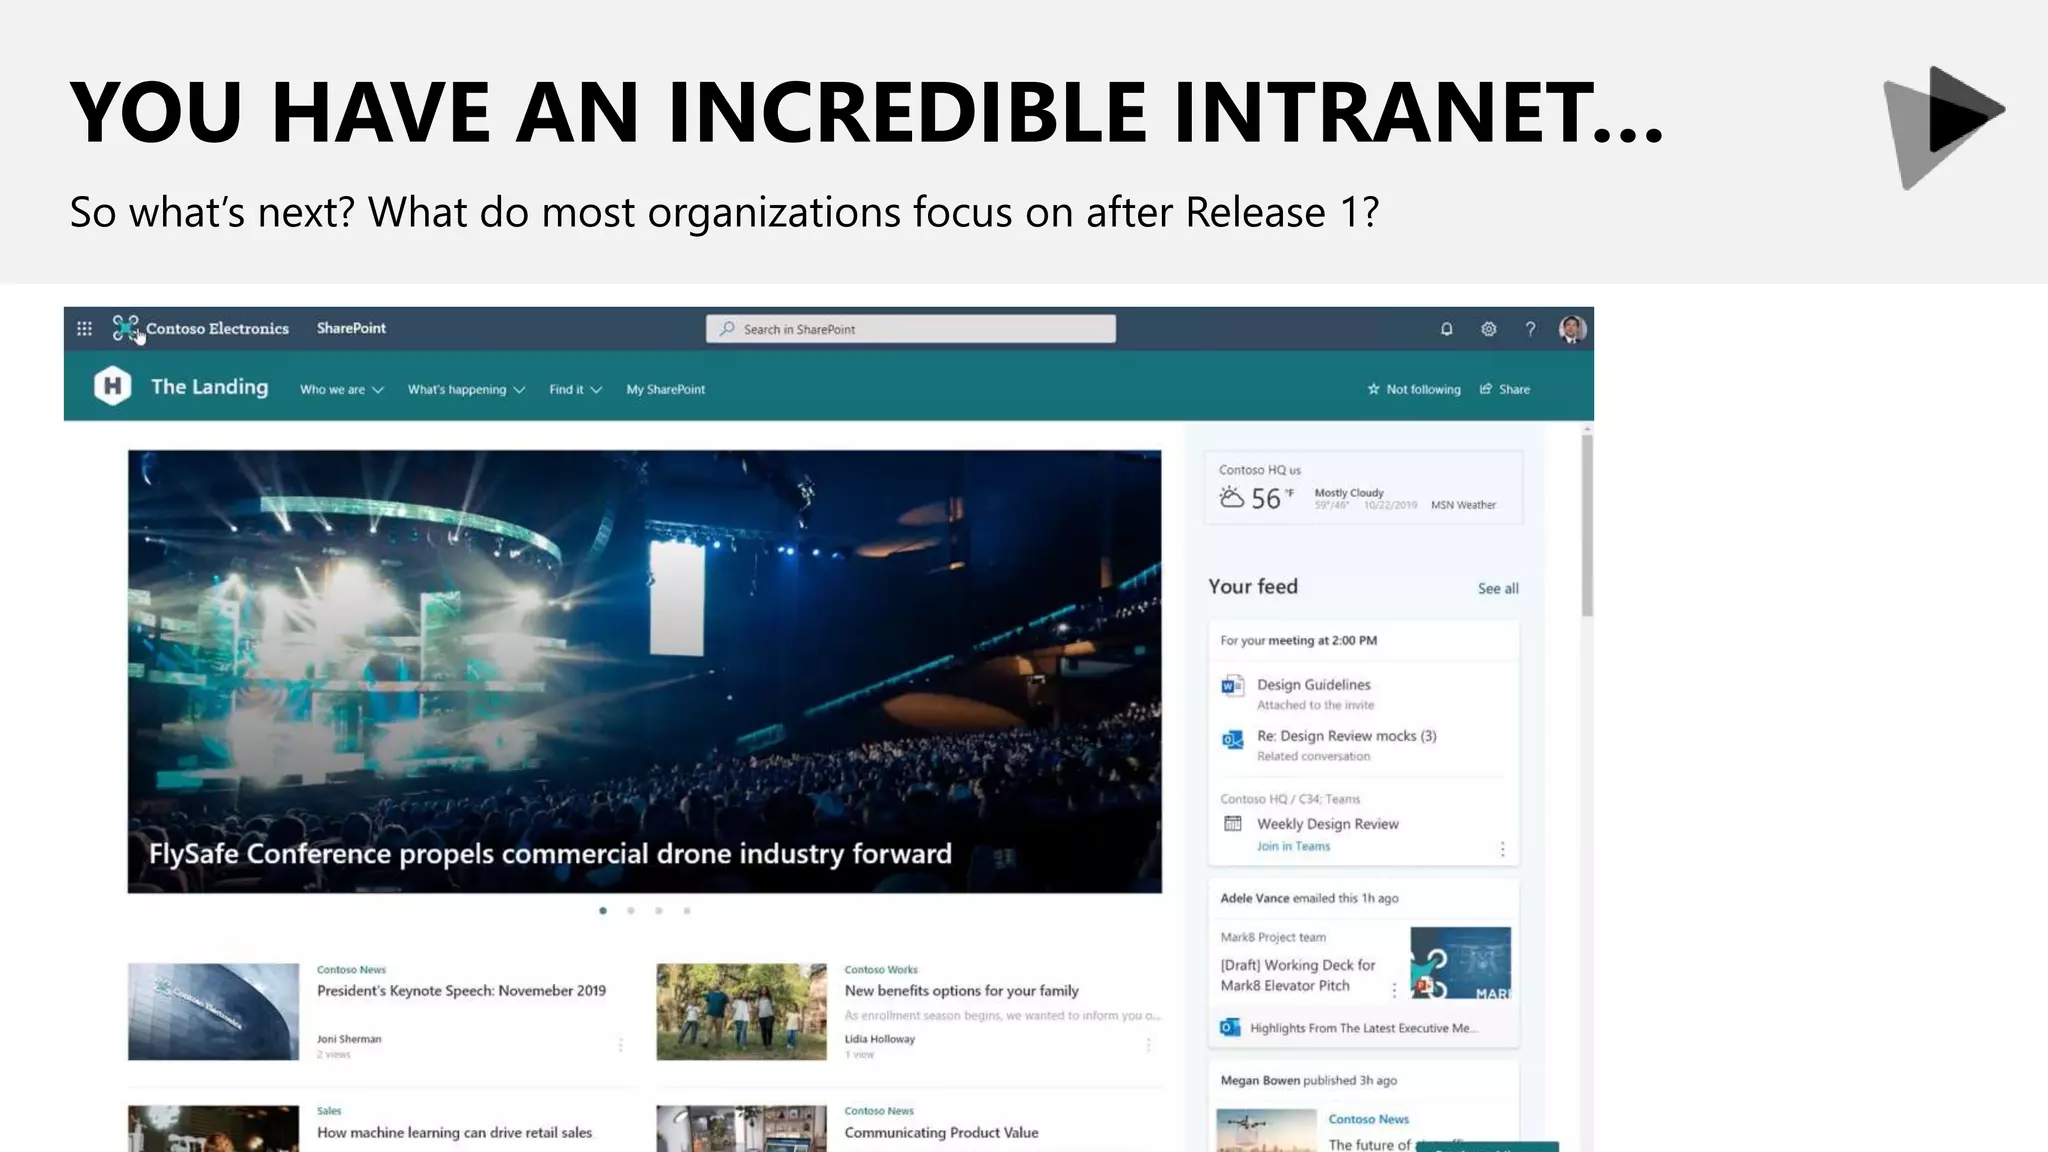The image size is (2048, 1152).
Task: Click the slide deck play arrow logo
Action: point(1944,127)
